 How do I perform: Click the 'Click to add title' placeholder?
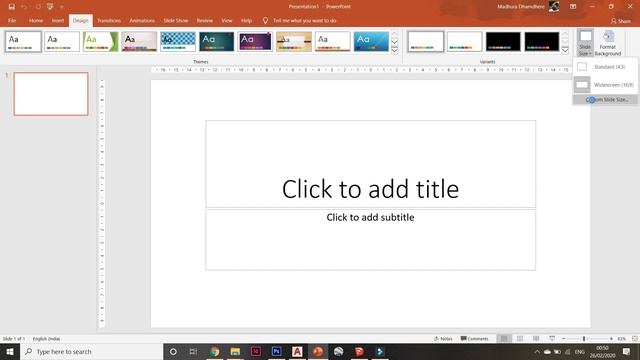(371, 164)
